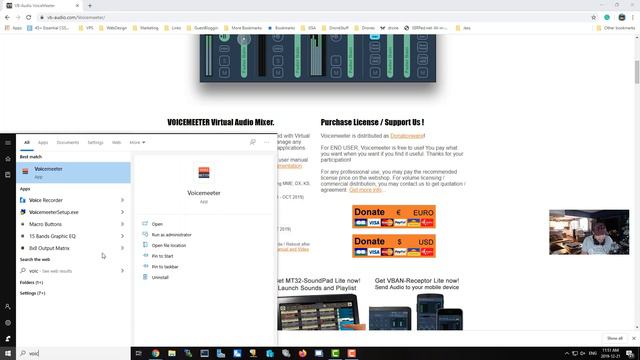Expand VoicemeeterSetup.exe result arrow
640x360 pixels.
coord(122,212)
